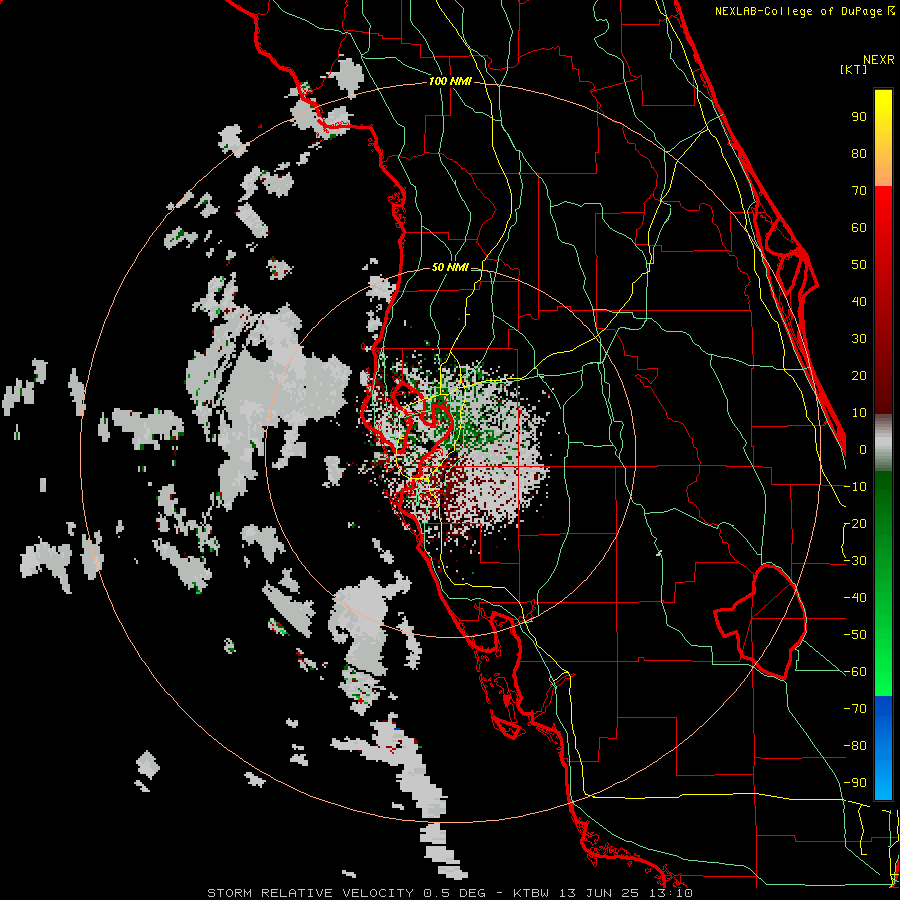
Task: Click the -70 knot scale label
Action: 855,709
